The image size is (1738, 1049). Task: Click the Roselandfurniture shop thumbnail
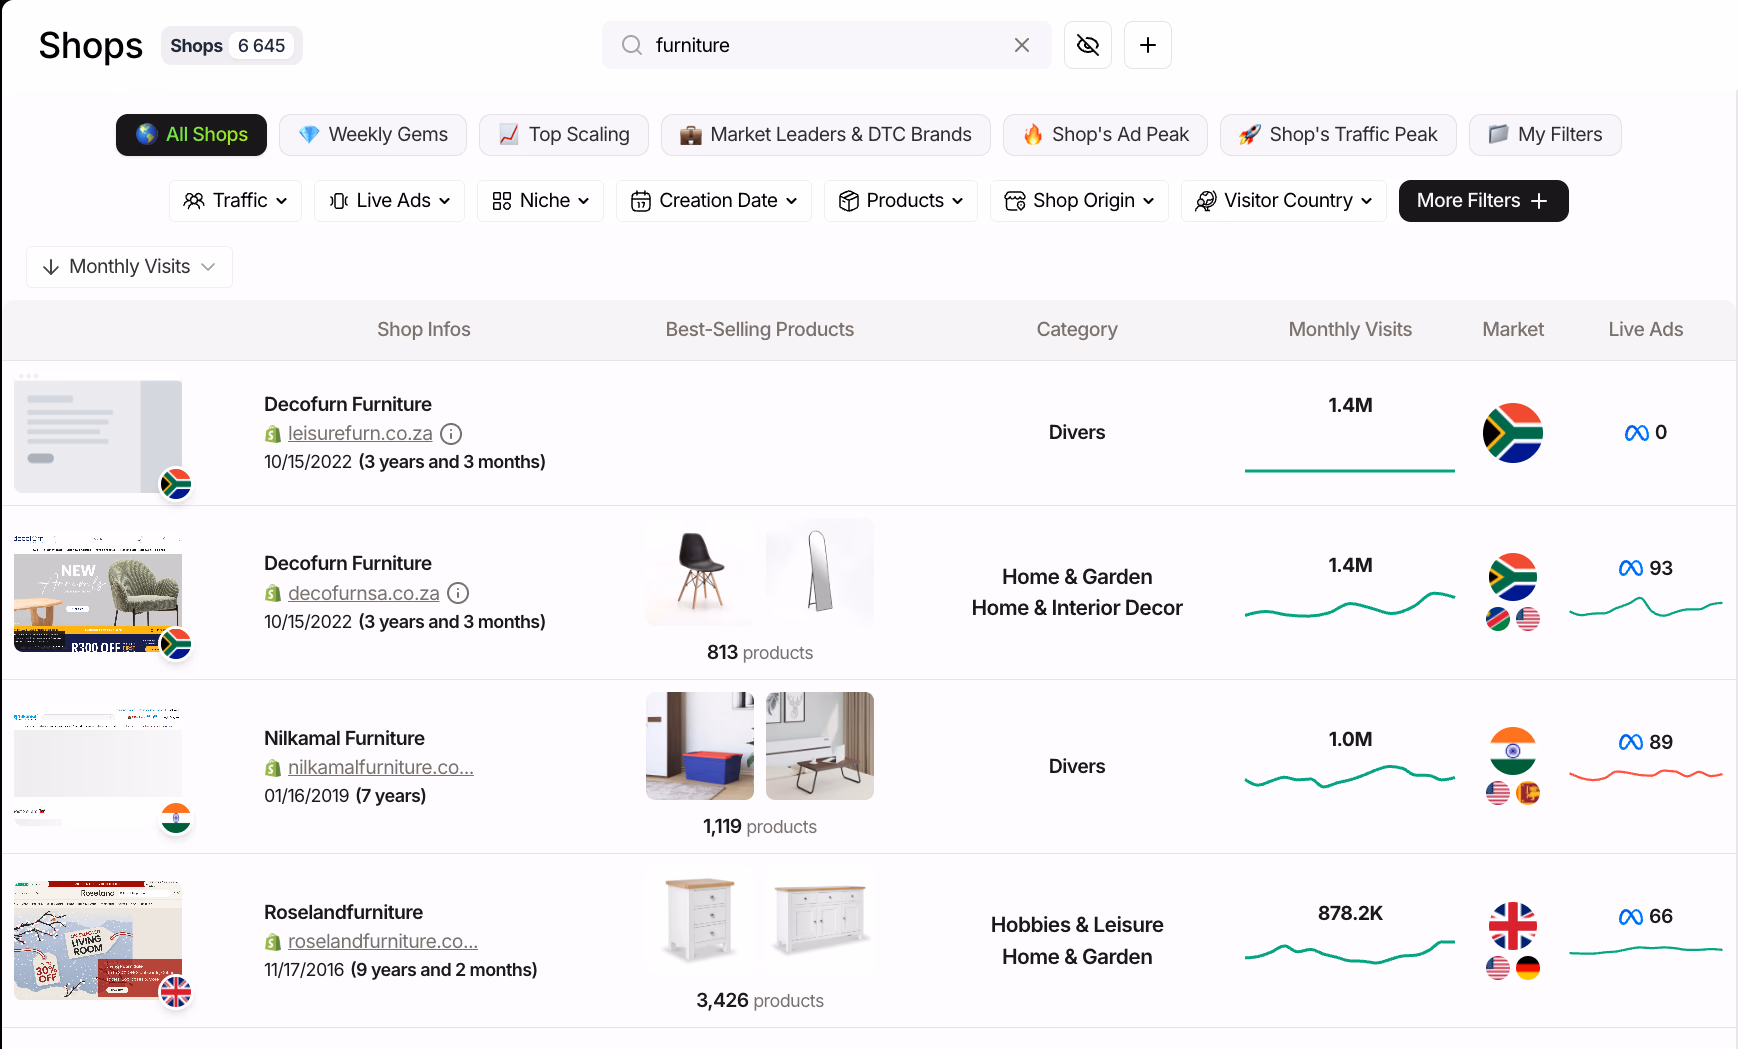tap(97, 939)
